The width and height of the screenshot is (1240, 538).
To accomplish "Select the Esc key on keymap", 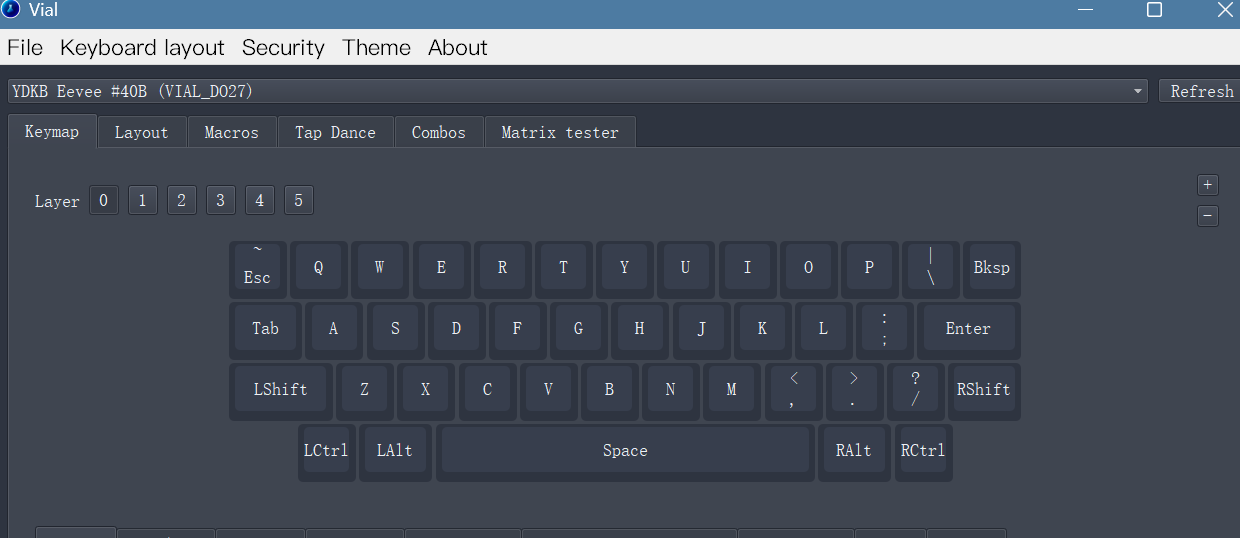I will coord(258,269).
